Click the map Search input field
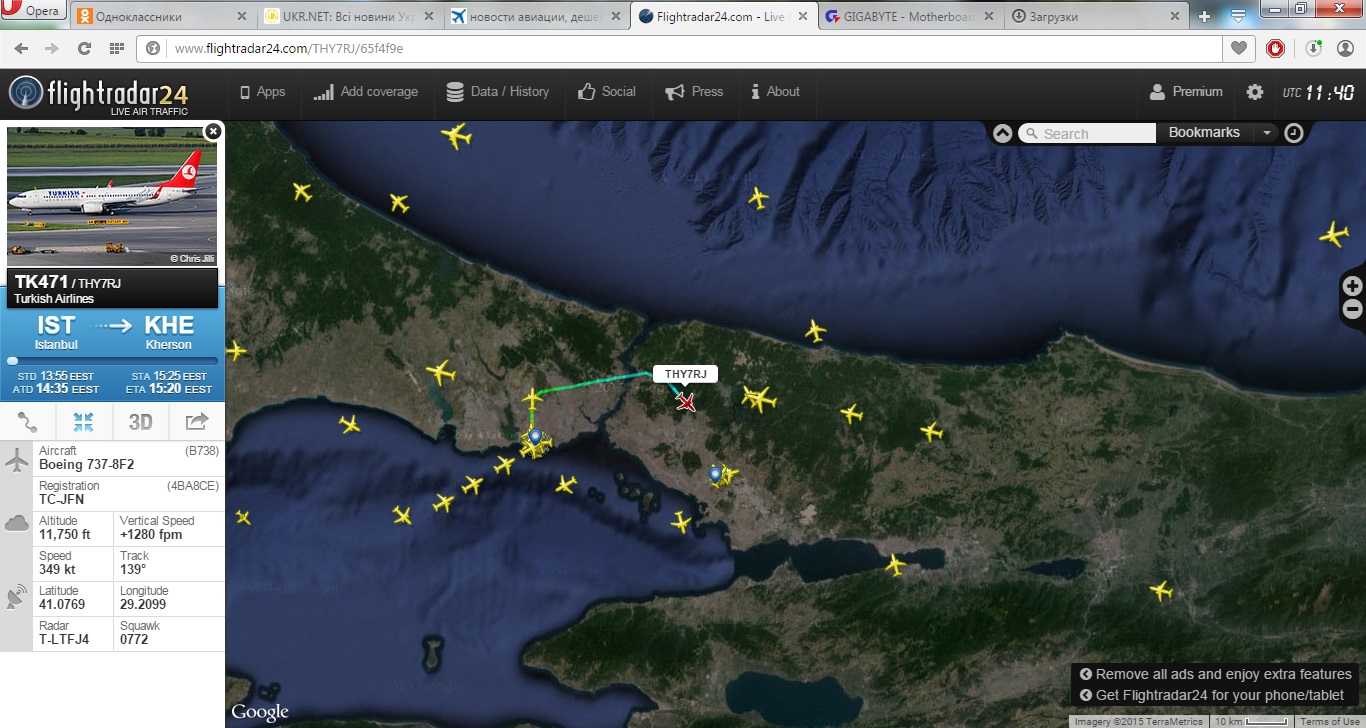The height and width of the screenshot is (728, 1366). (x=1096, y=134)
